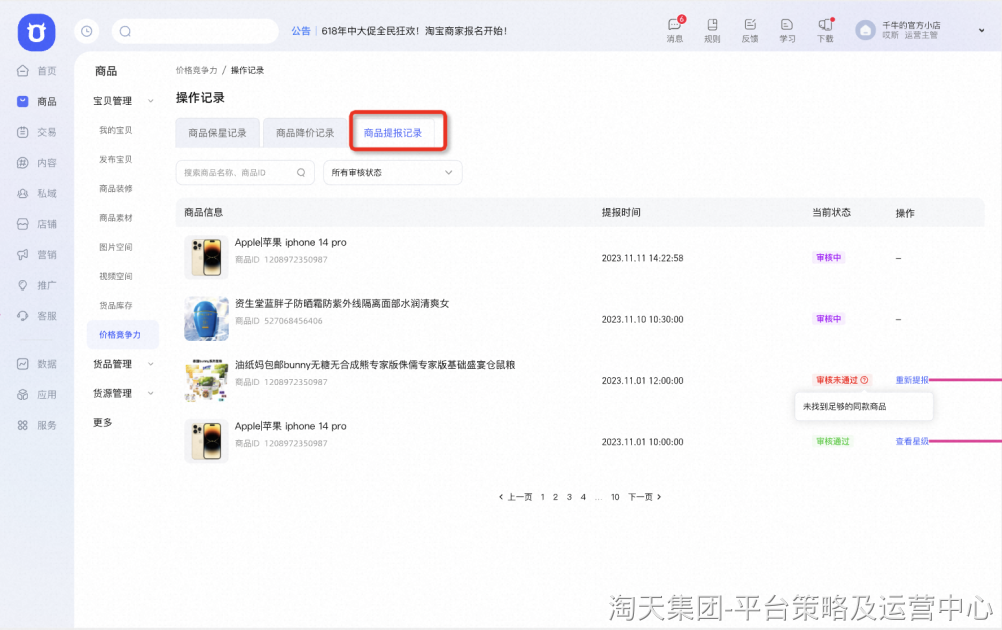Open 营销 in left sidebar
The height and width of the screenshot is (630, 1002).
(x=36, y=255)
